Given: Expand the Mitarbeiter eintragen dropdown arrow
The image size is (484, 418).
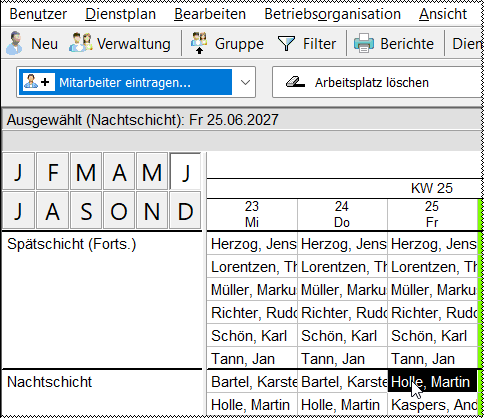Looking at the screenshot, I should (245, 82).
